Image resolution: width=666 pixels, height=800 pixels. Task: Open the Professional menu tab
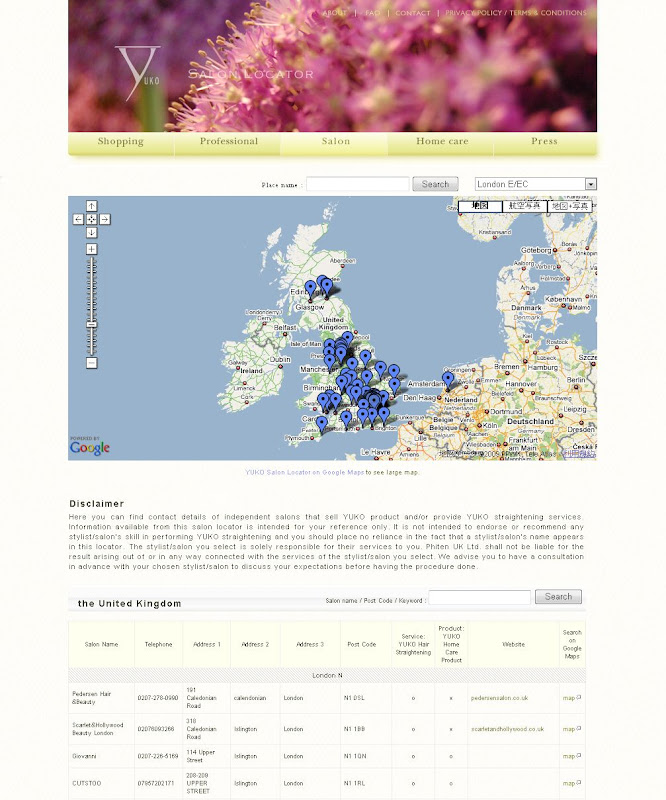pos(229,141)
